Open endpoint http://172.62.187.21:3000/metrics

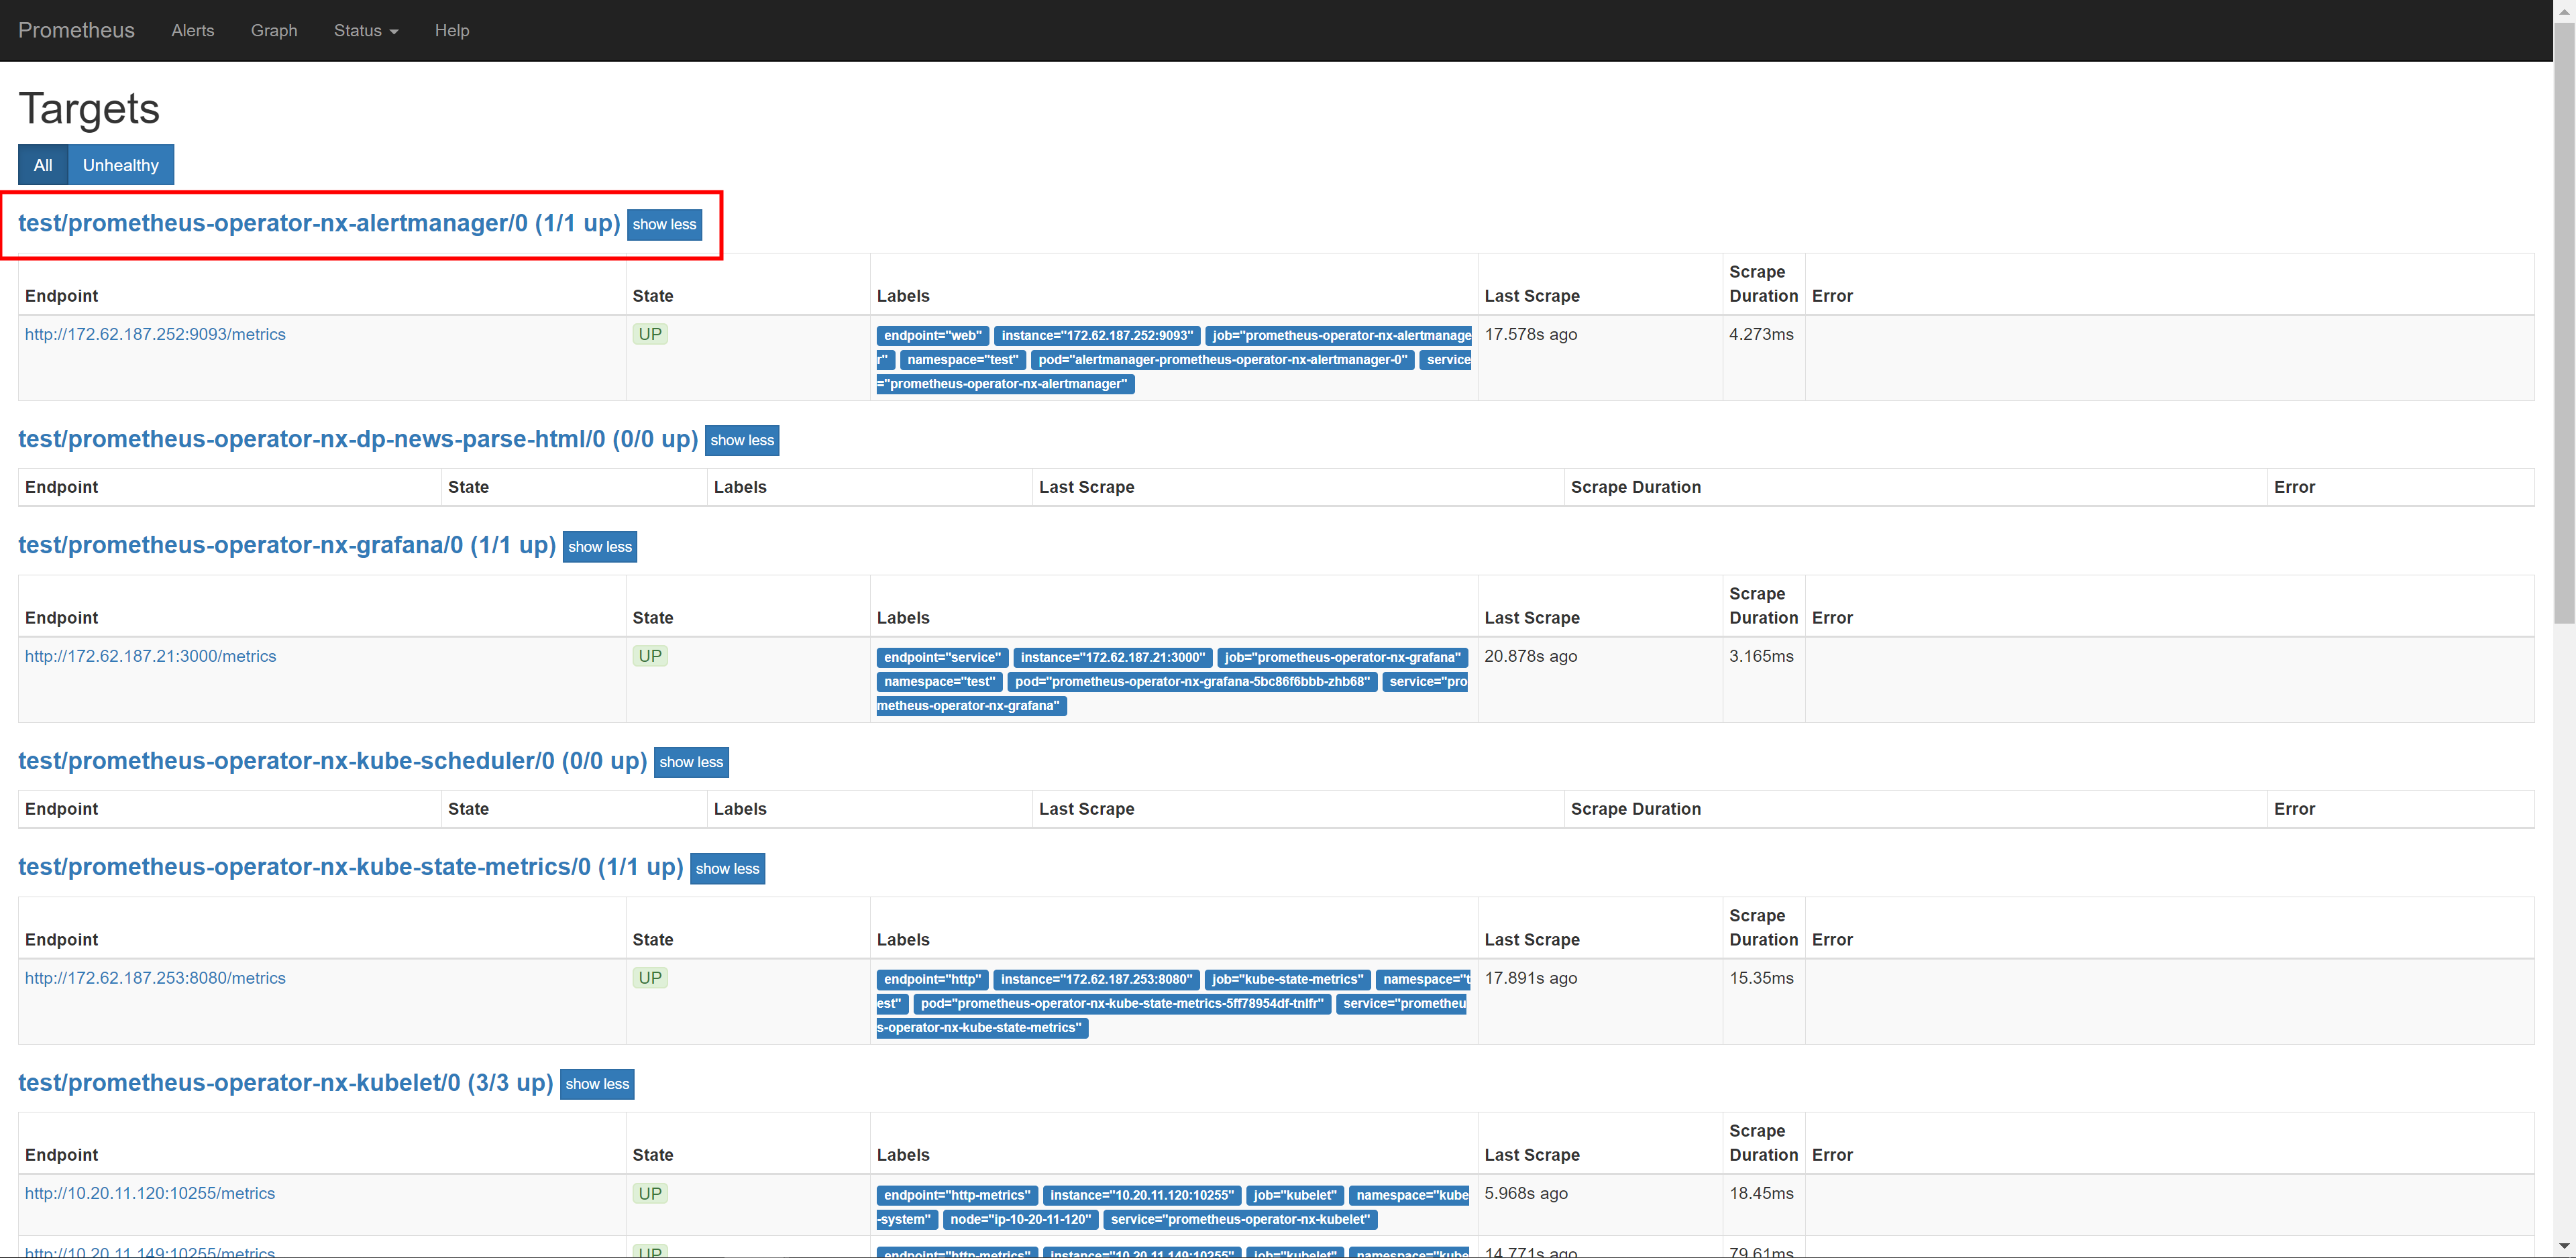151,656
